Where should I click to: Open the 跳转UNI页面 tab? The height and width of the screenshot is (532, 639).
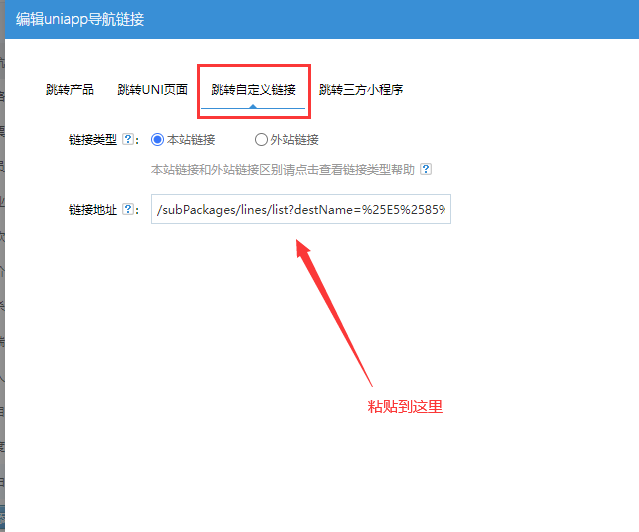point(152,90)
